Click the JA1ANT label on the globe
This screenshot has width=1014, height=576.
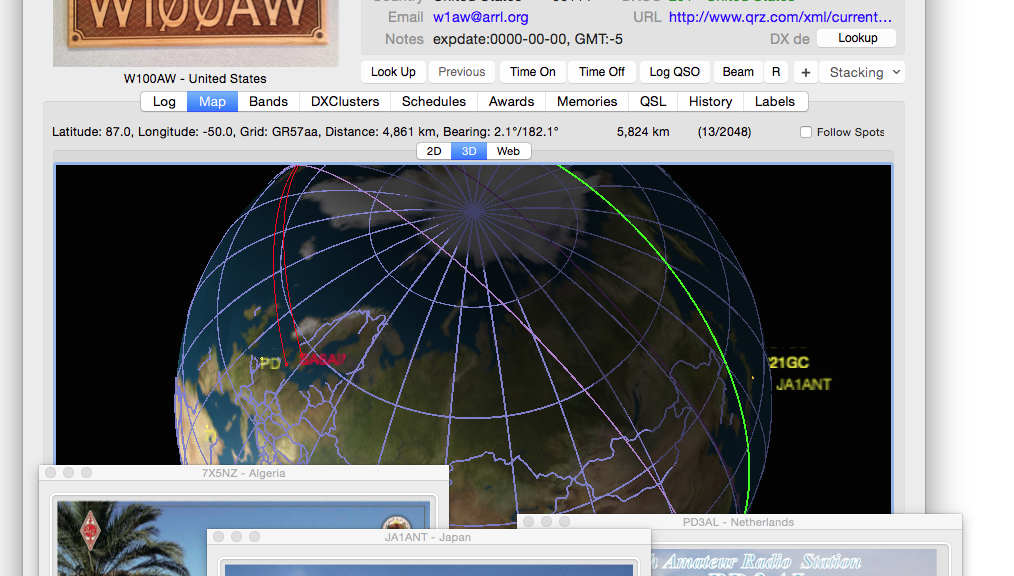point(803,385)
